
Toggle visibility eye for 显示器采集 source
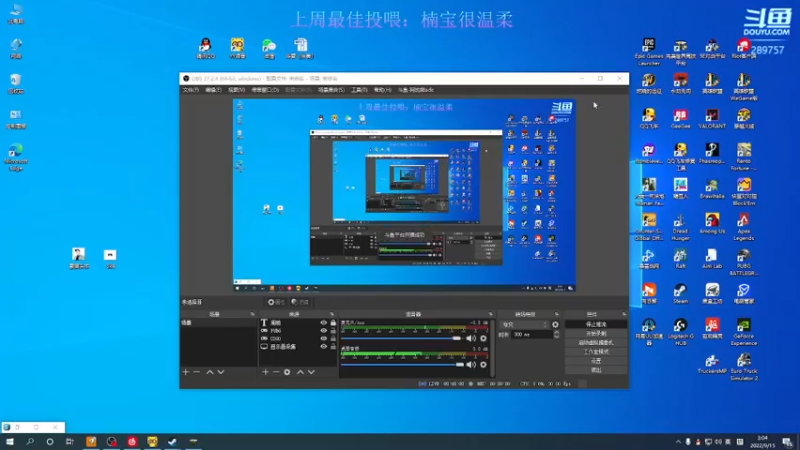pyautogui.click(x=323, y=346)
